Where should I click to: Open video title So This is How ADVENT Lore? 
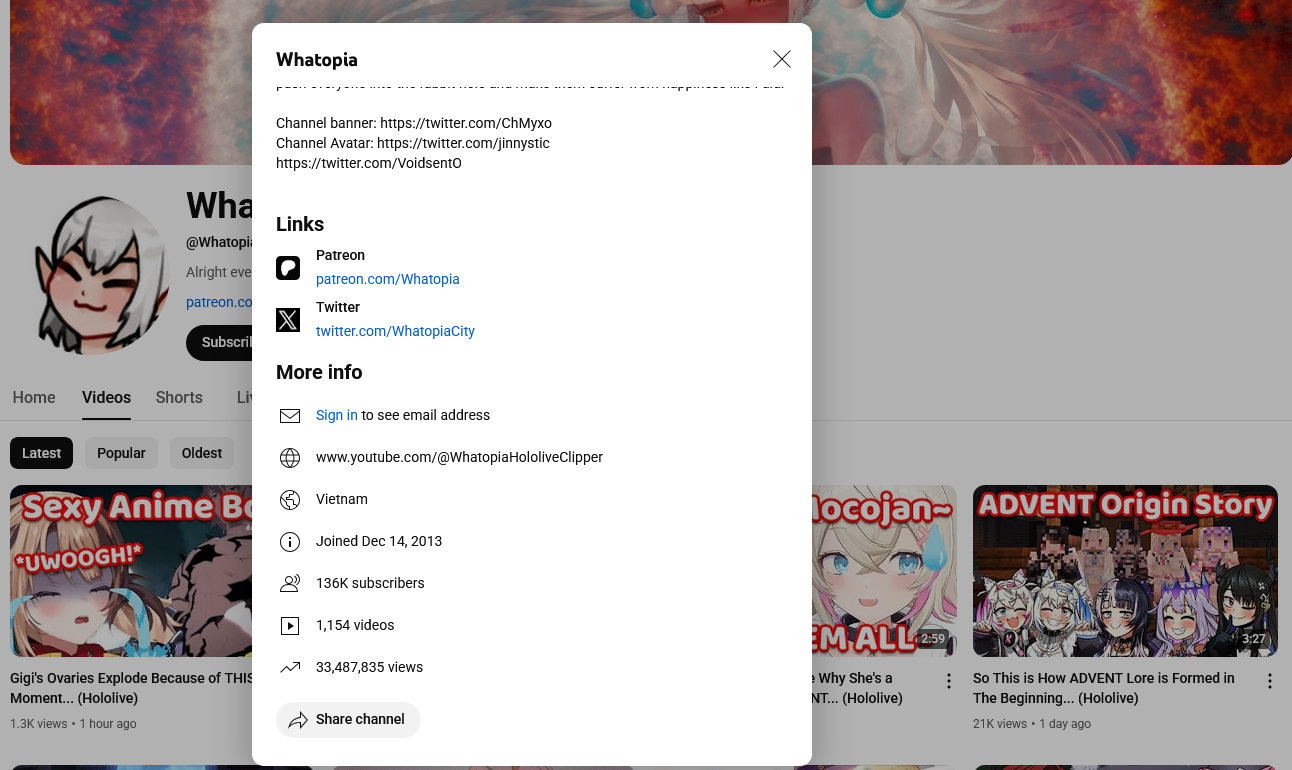pyautogui.click(x=1104, y=688)
